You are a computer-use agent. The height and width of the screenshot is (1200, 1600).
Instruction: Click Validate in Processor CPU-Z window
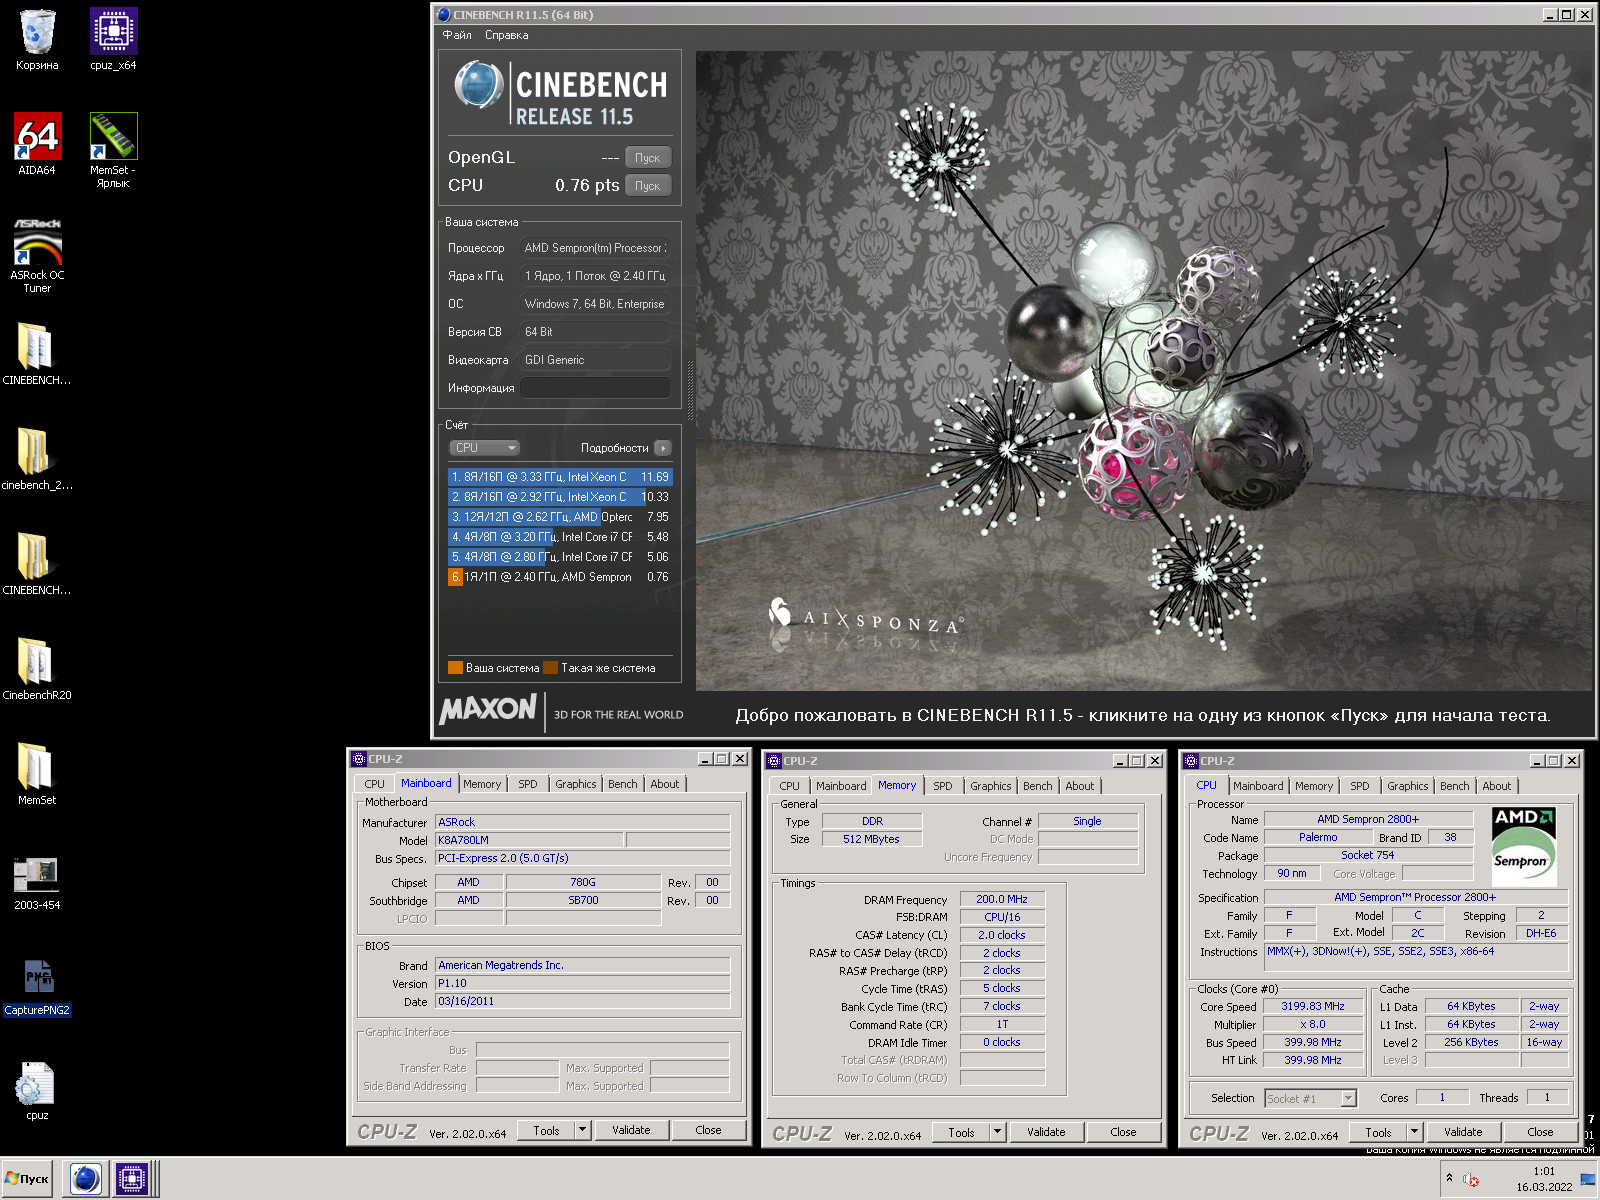(x=1463, y=1133)
